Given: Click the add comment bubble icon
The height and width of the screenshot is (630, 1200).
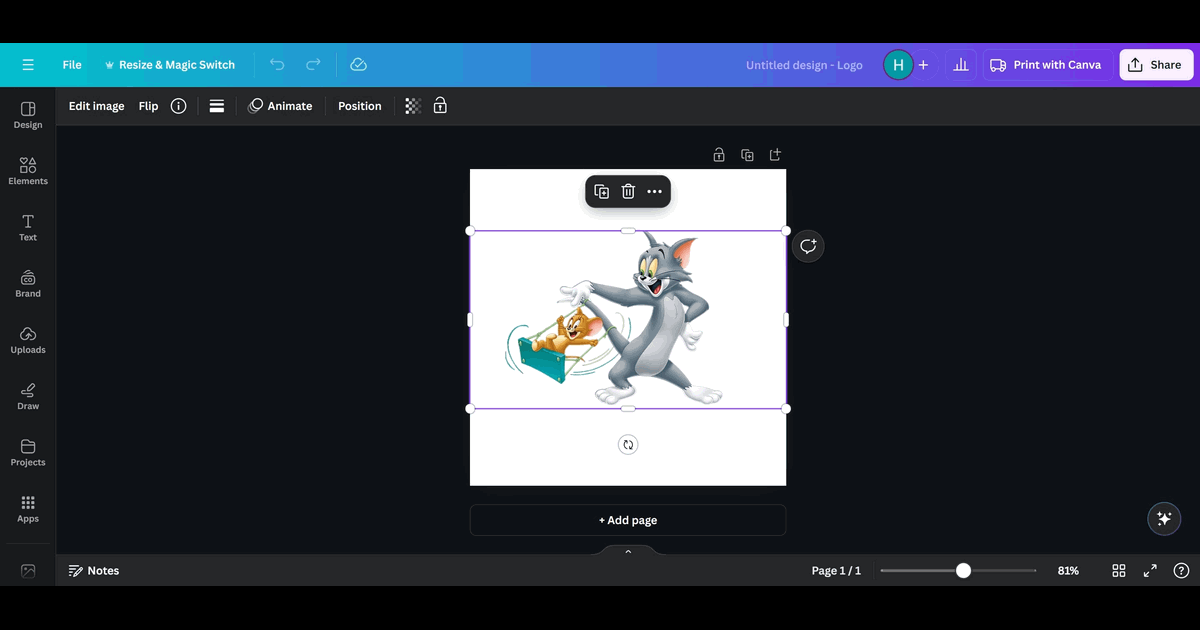Looking at the screenshot, I should pyautogui.click(x=808, y=246).
